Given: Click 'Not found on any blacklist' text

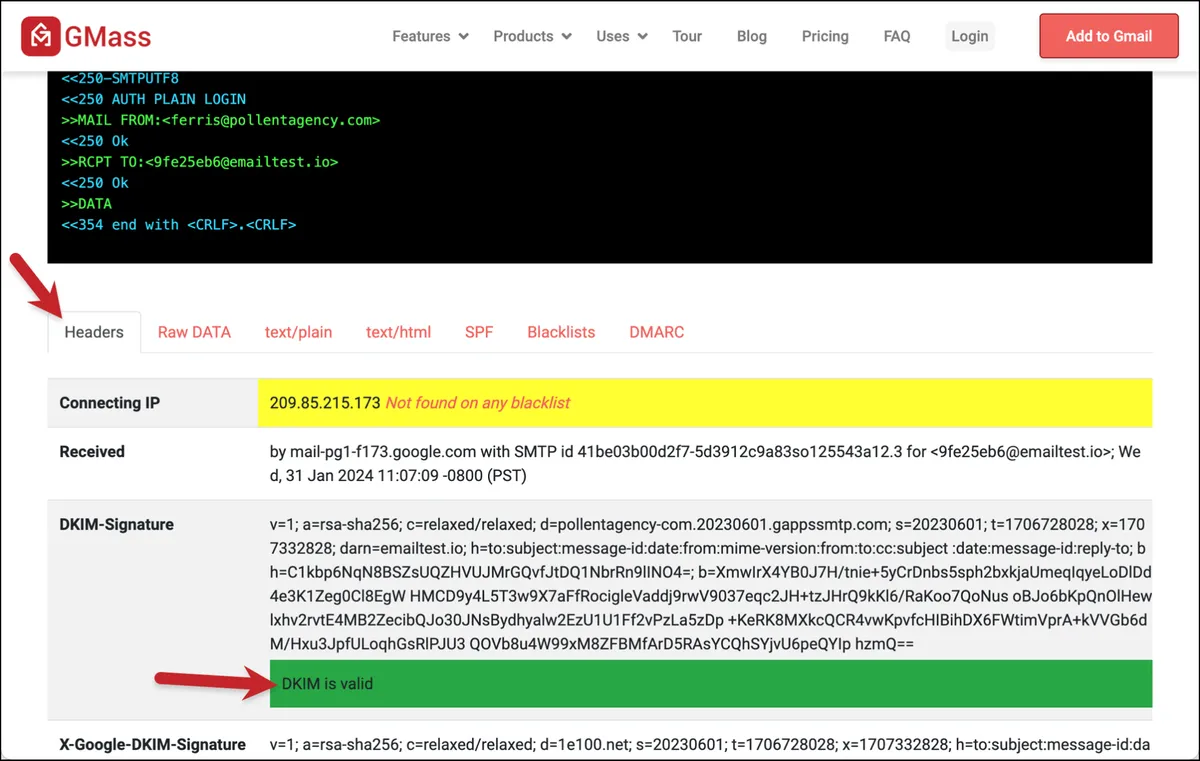Looking at the screenshot, I should 478,403.
